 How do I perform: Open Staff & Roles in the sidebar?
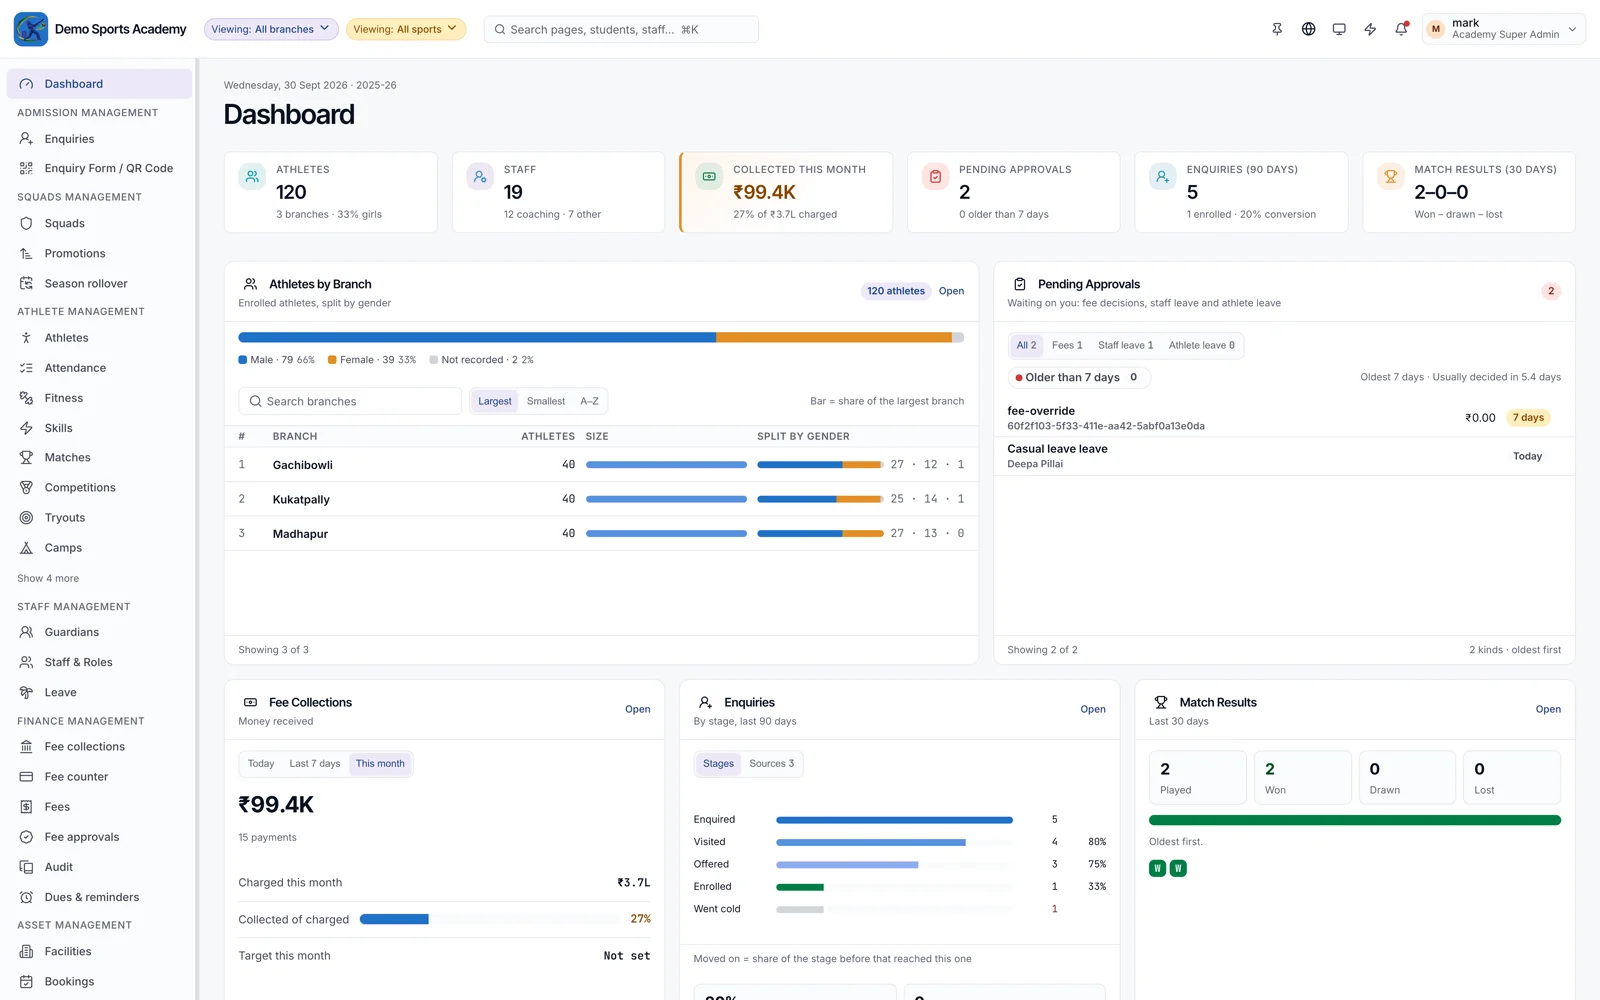(99, 662)
